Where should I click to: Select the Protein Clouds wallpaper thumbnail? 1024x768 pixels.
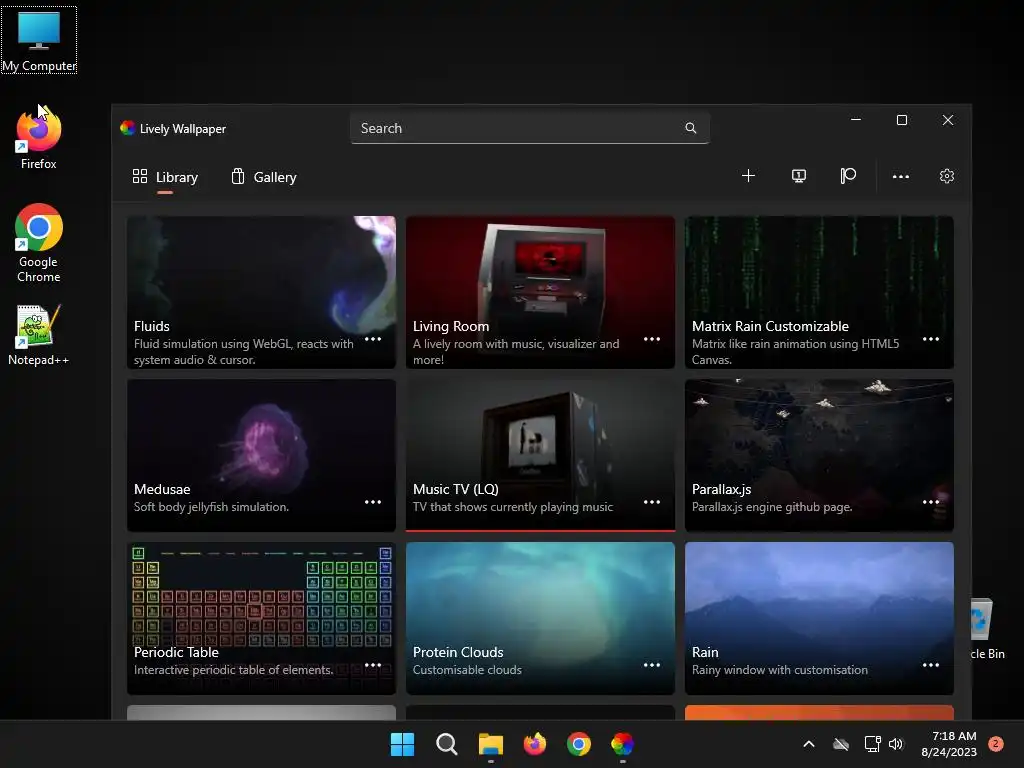(540, 618)
